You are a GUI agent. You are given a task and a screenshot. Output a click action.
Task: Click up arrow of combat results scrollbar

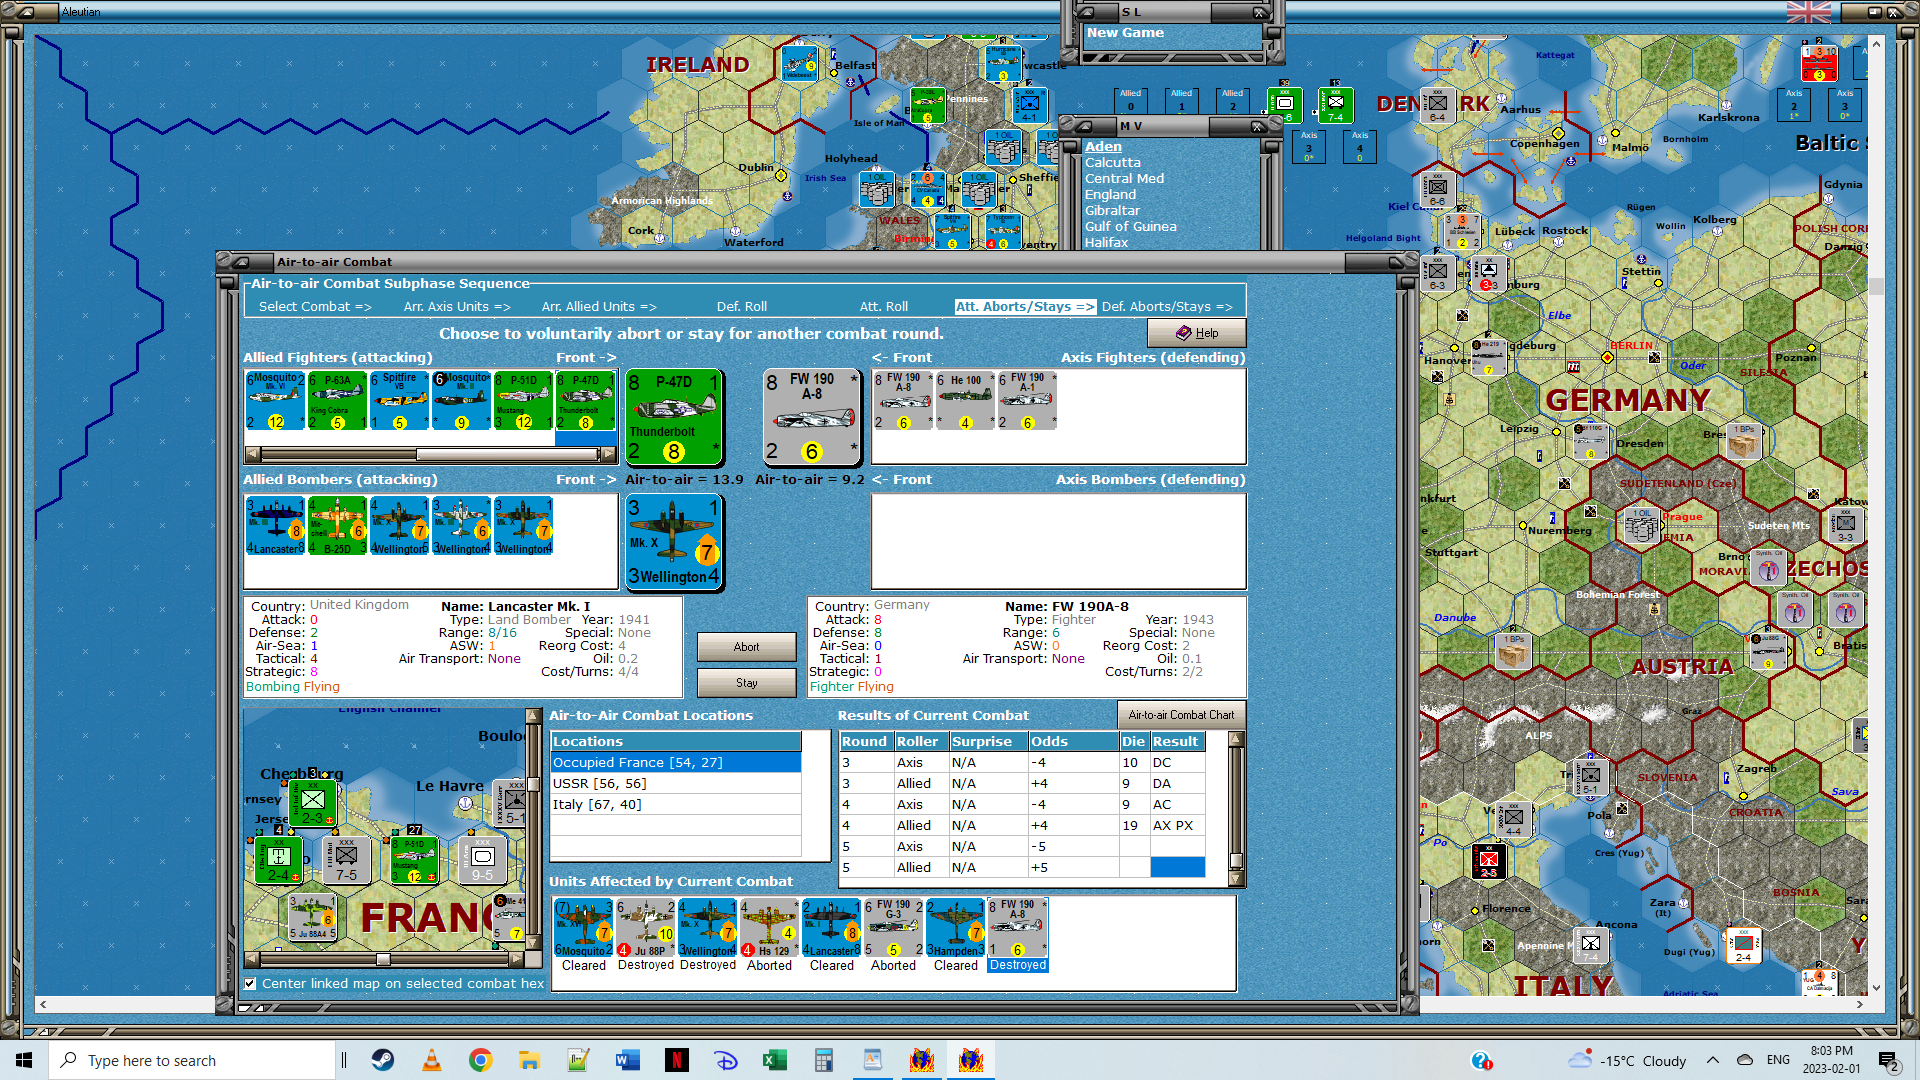pyautogui.click(x=1236, y=739)
